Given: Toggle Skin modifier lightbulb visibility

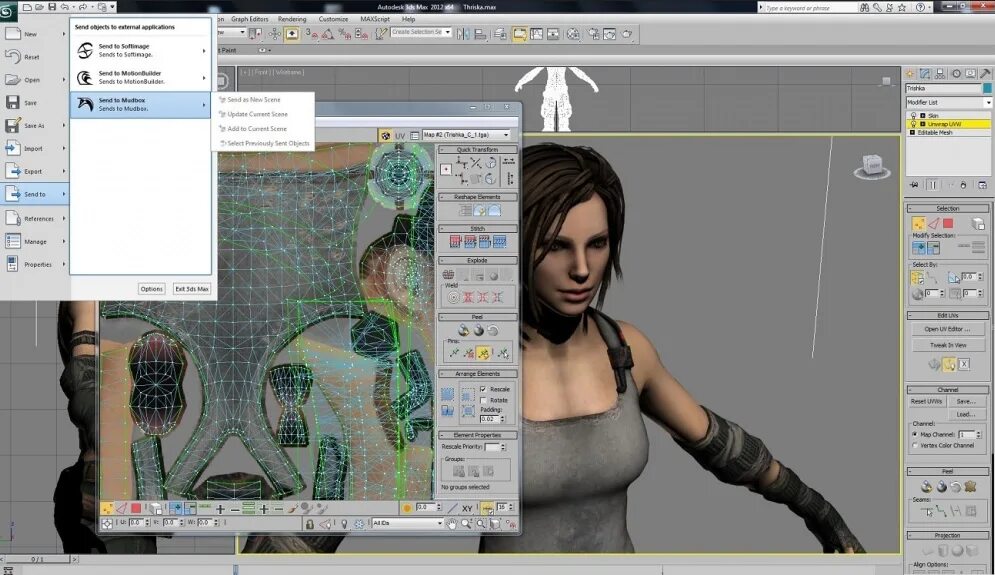Looking at the screenshot, I should tap(914, 116).
